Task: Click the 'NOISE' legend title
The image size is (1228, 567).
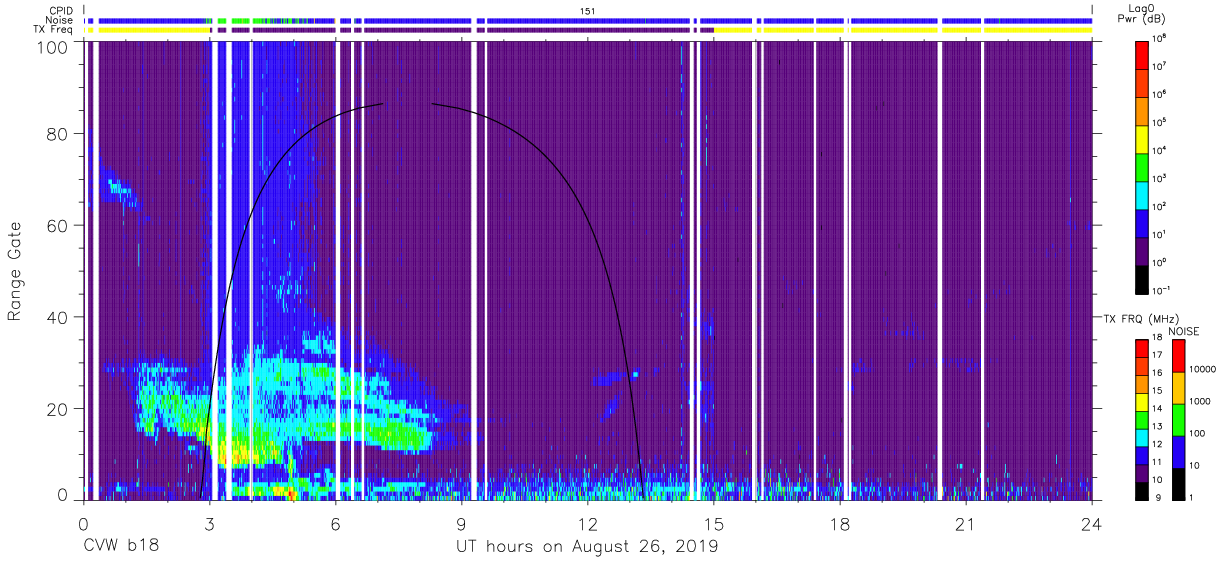Action: click(1184, 331)
